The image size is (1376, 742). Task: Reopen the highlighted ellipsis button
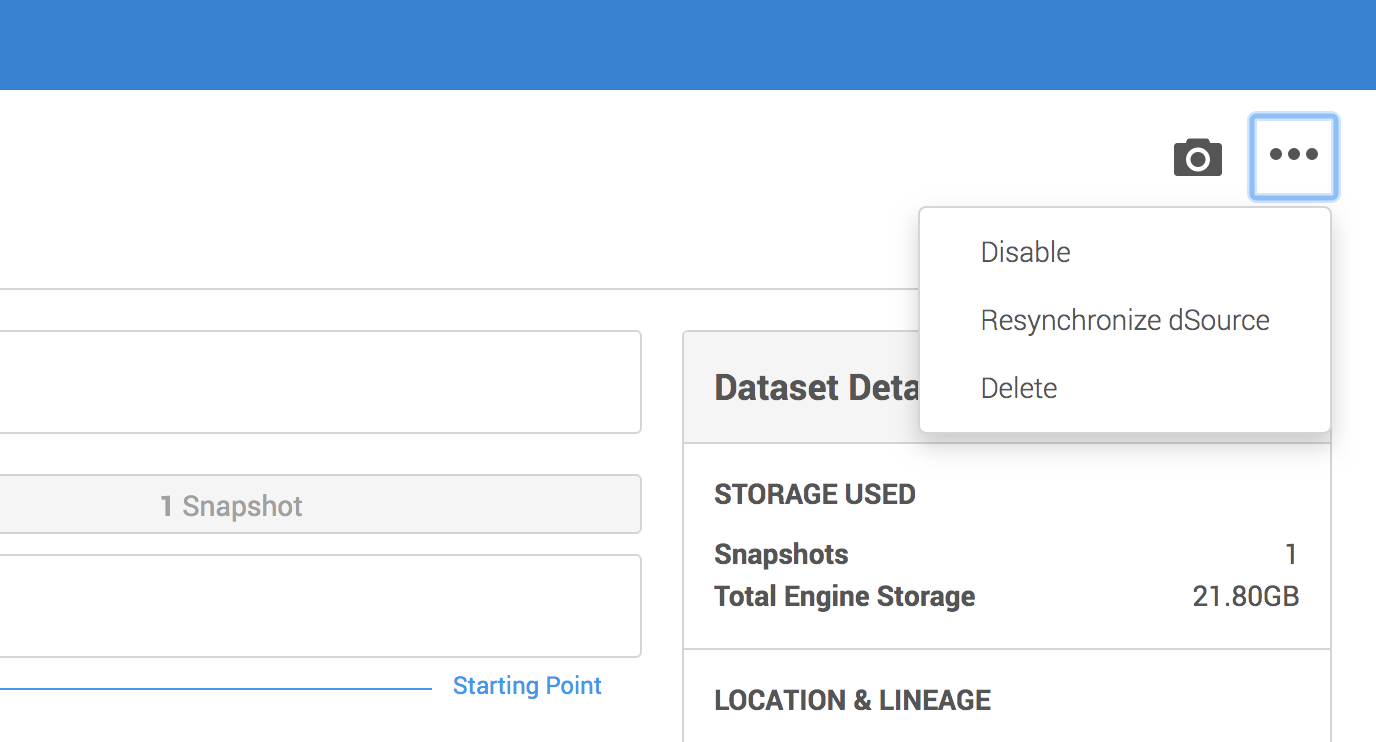[1293, 157]
